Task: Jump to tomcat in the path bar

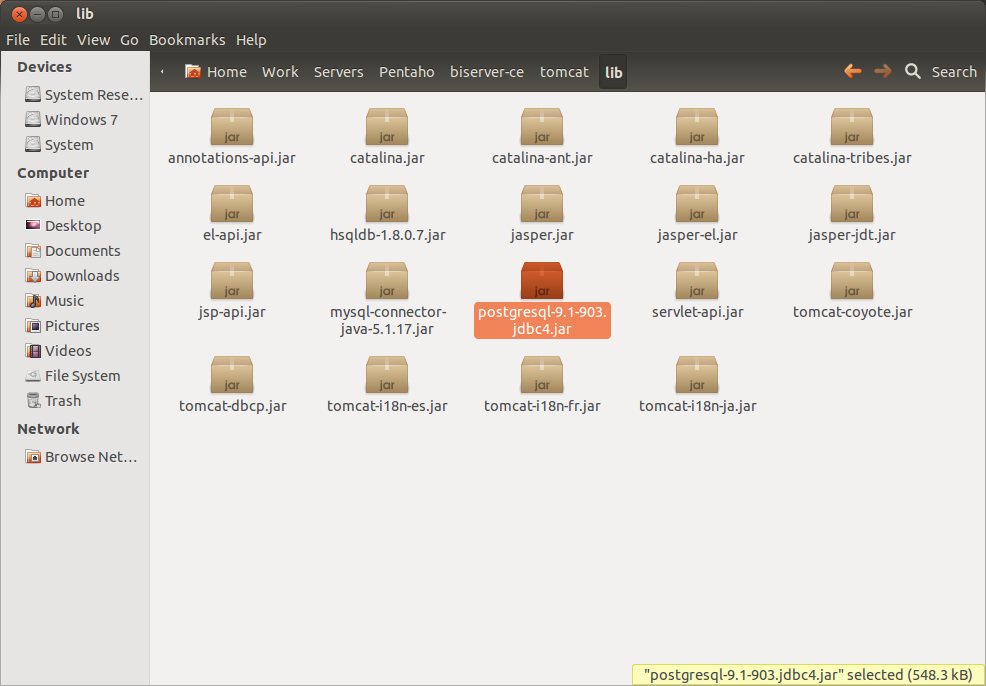Action: 564,72
